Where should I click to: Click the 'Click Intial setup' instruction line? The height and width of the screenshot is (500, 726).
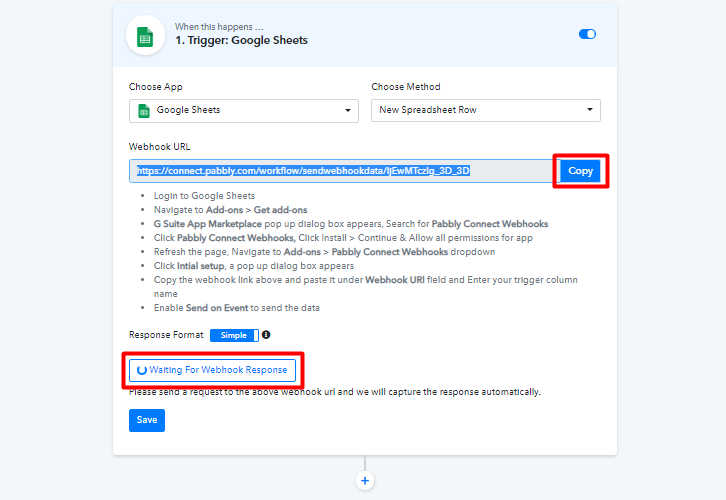[x=254, y=266]
